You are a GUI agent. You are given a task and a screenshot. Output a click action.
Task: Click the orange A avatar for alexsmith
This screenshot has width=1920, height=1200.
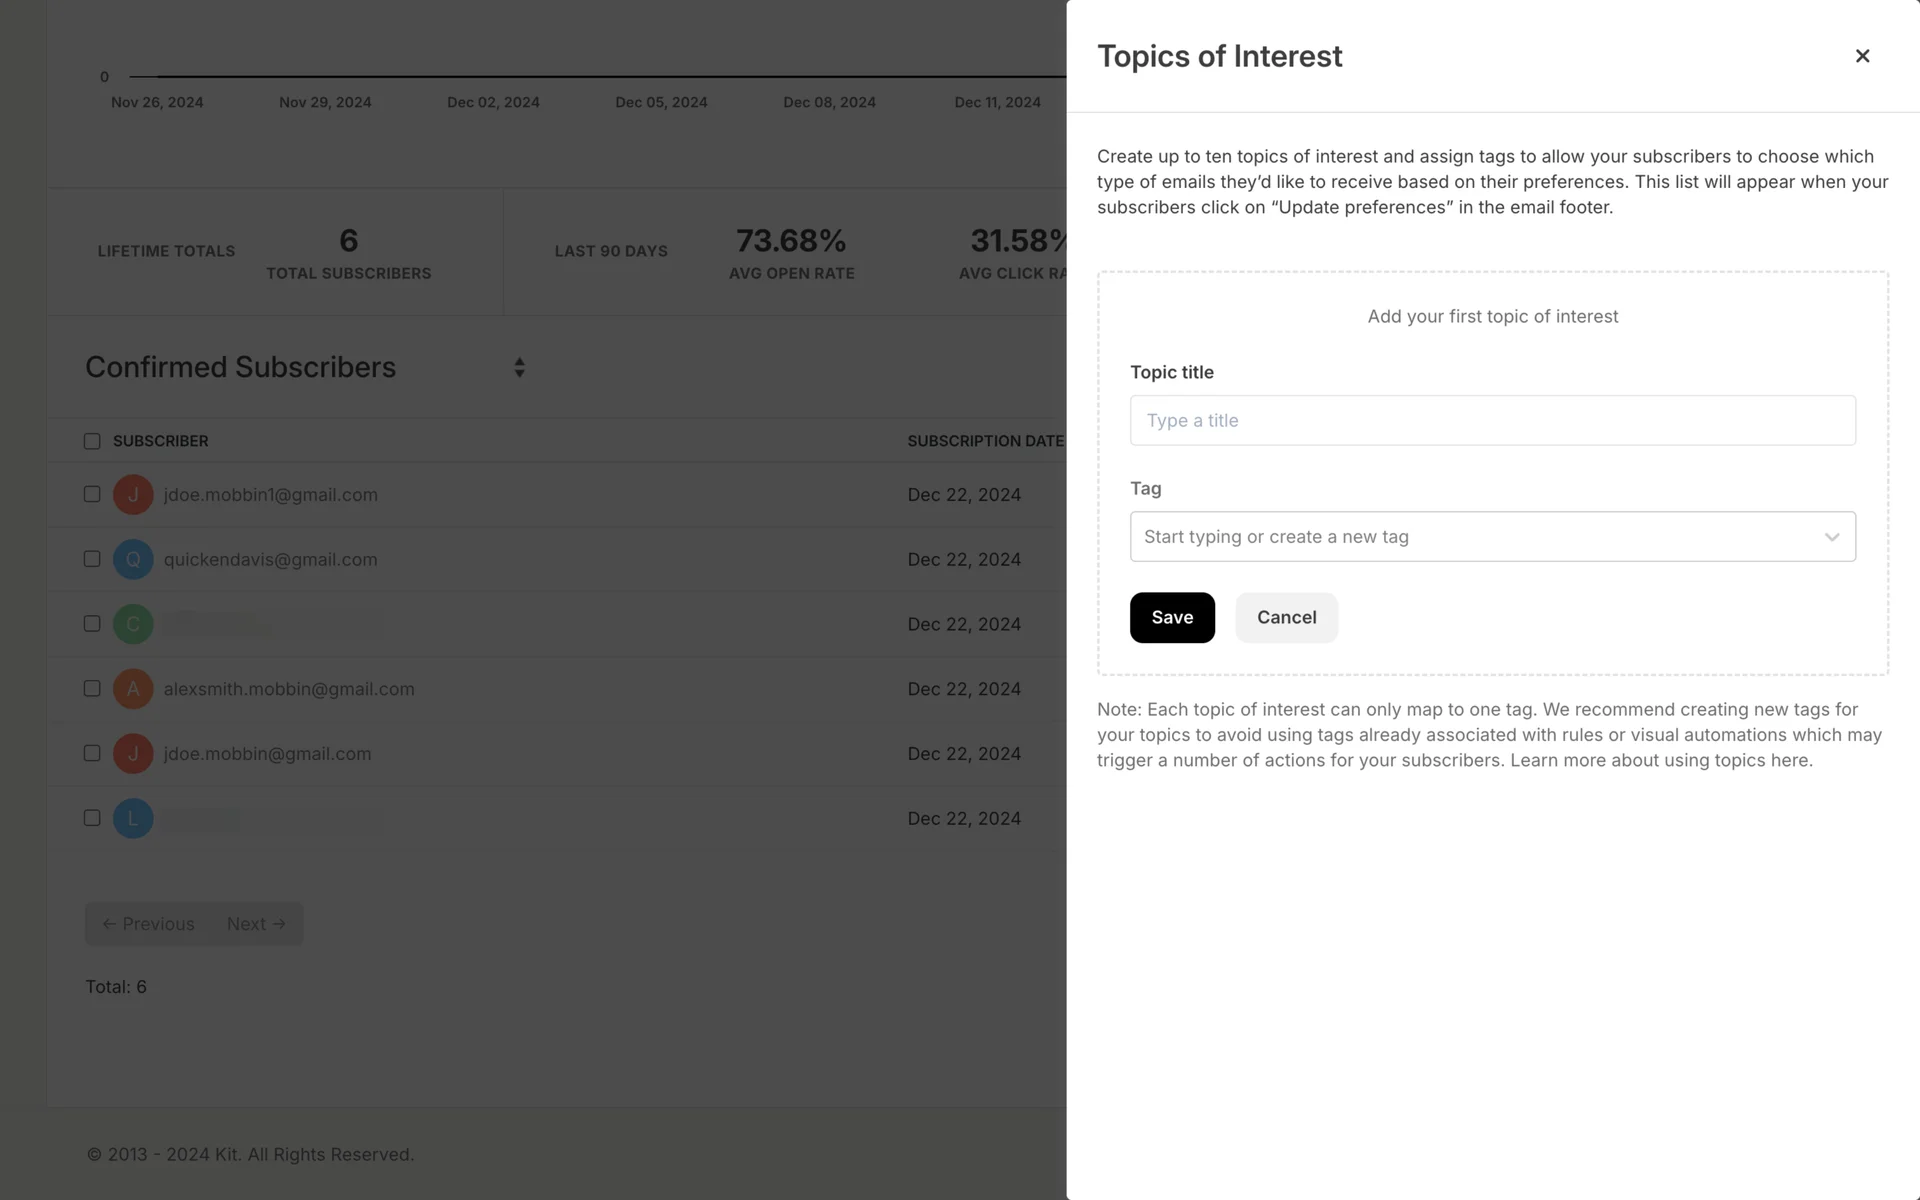(133, 689)
